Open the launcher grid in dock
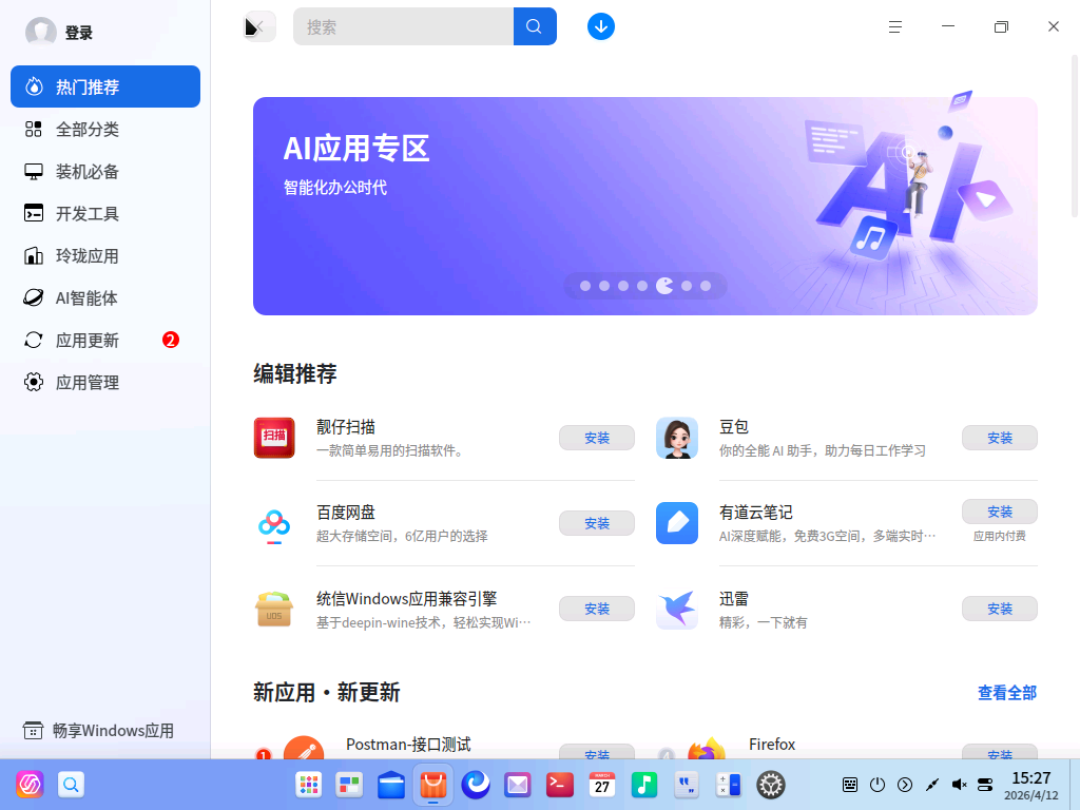 309,785
